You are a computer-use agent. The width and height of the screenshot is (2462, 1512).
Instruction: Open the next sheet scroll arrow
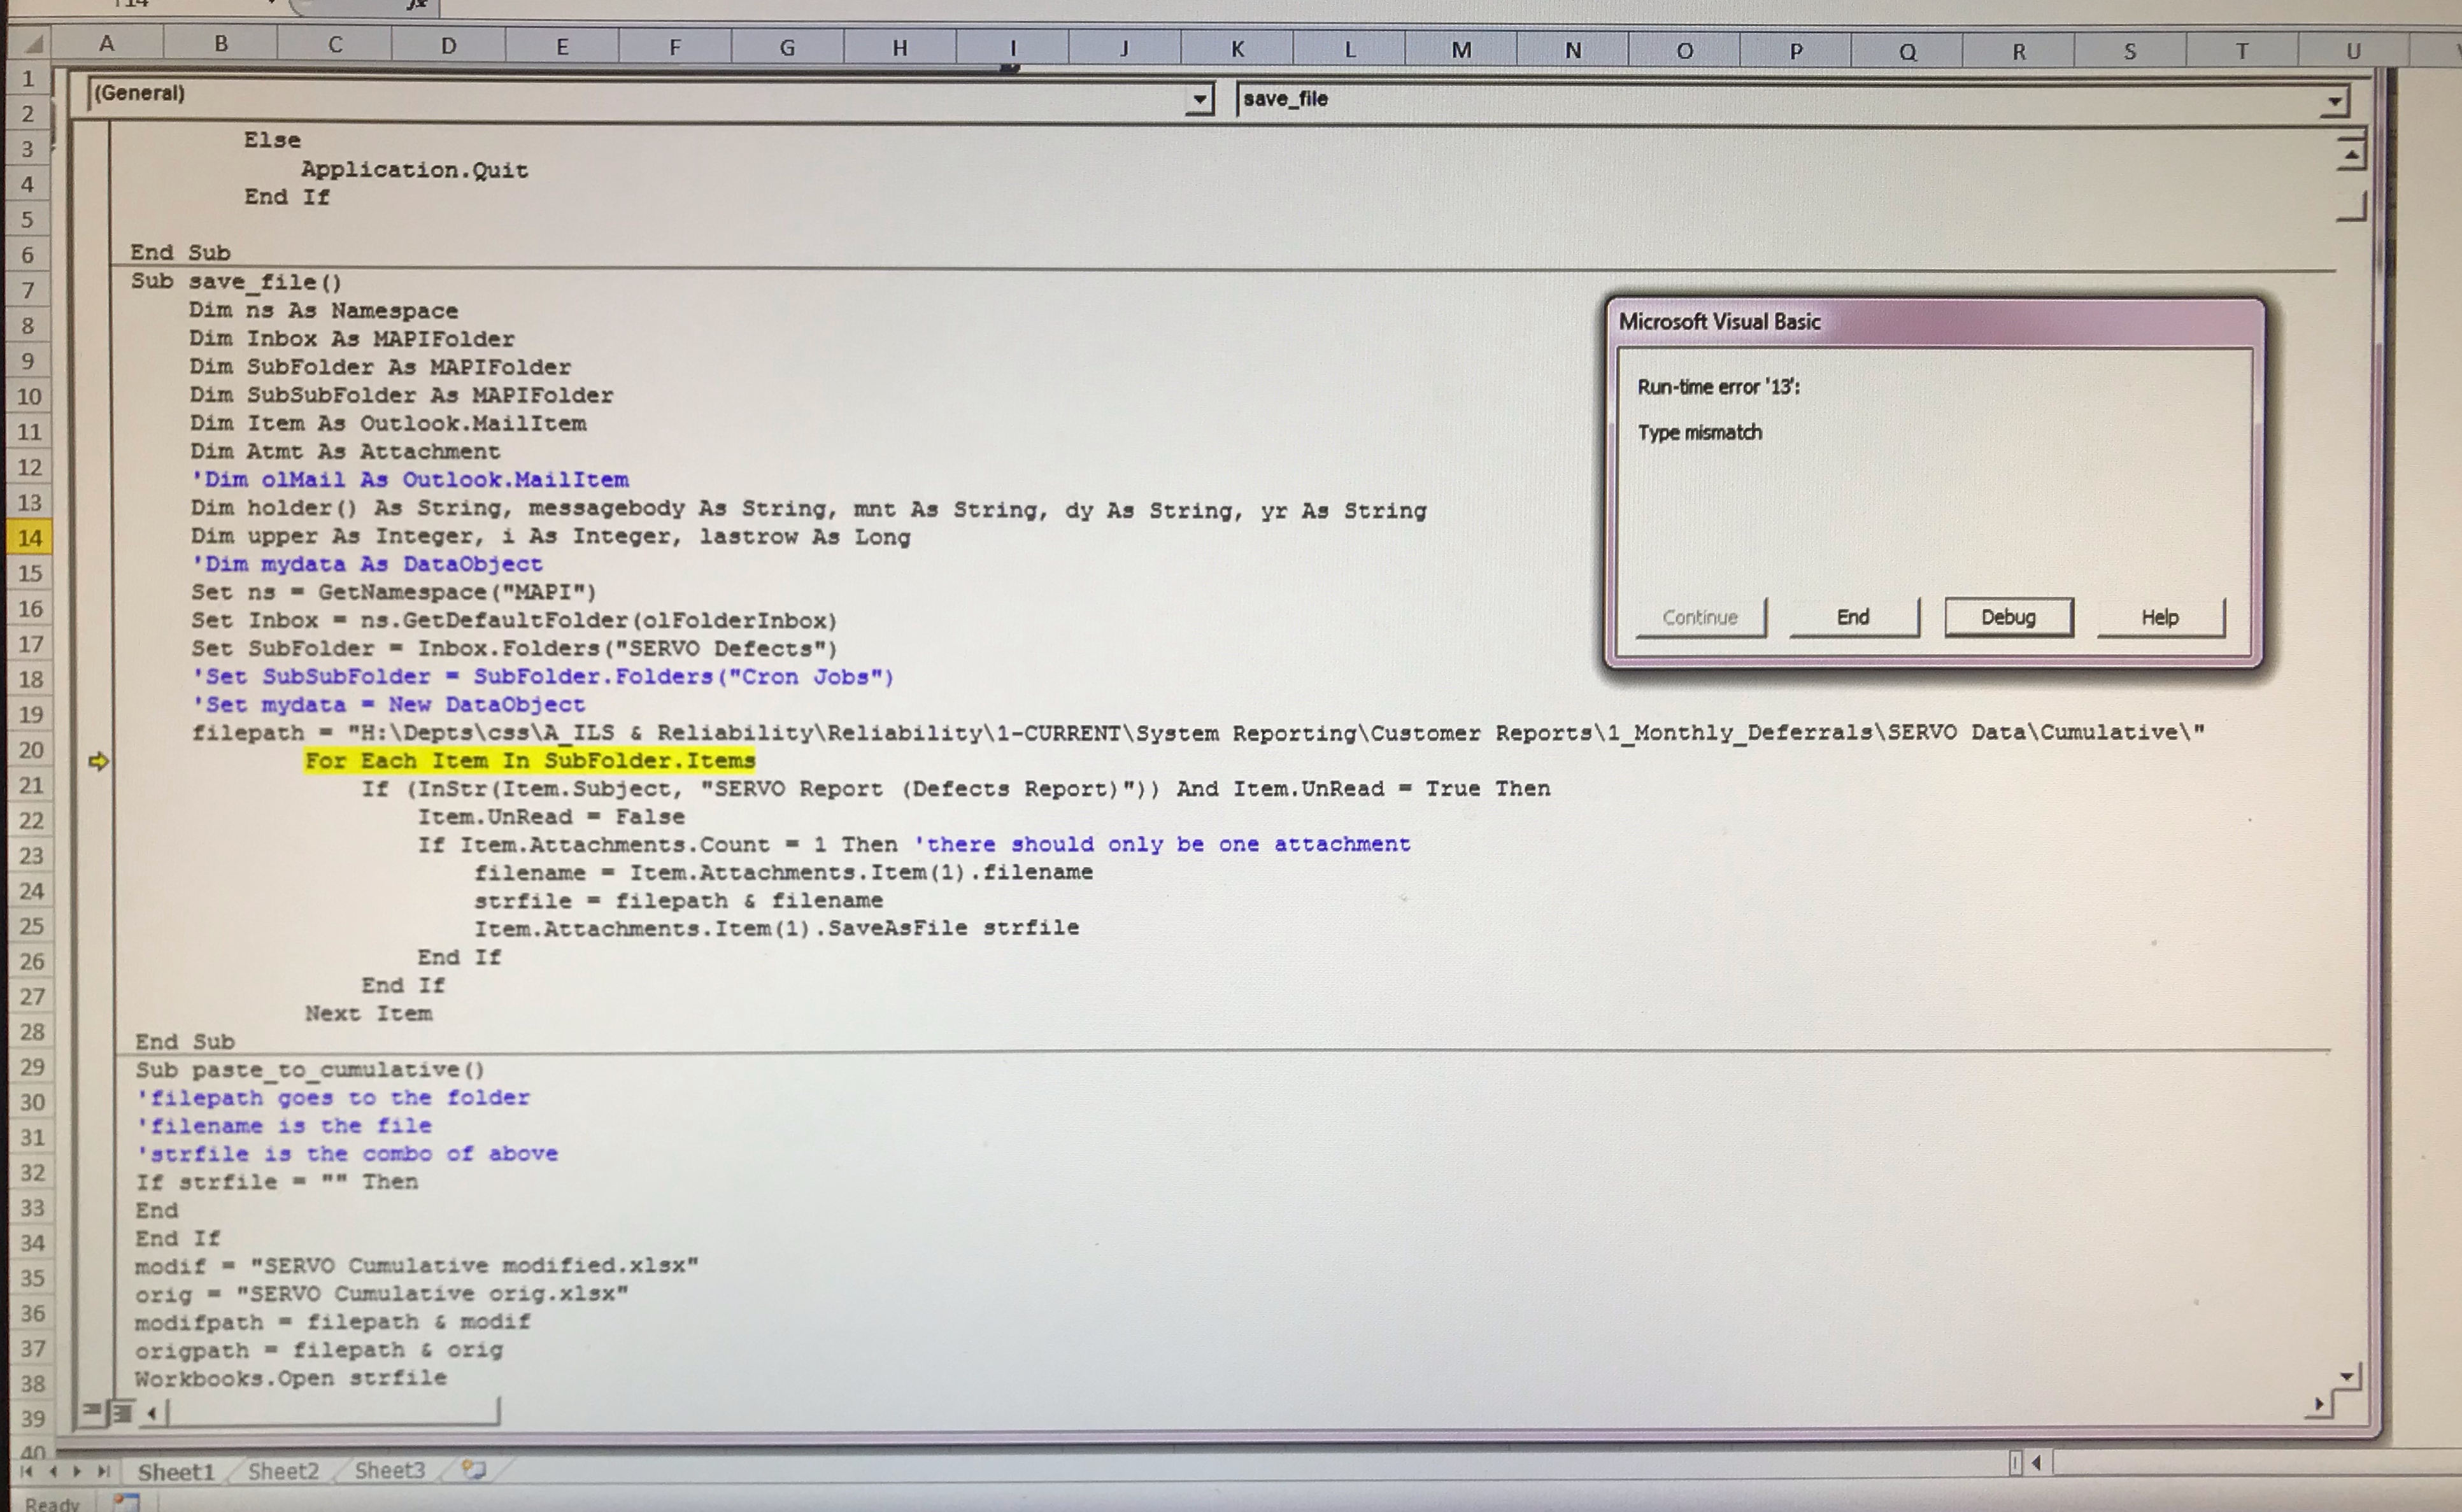point(78,1472)
